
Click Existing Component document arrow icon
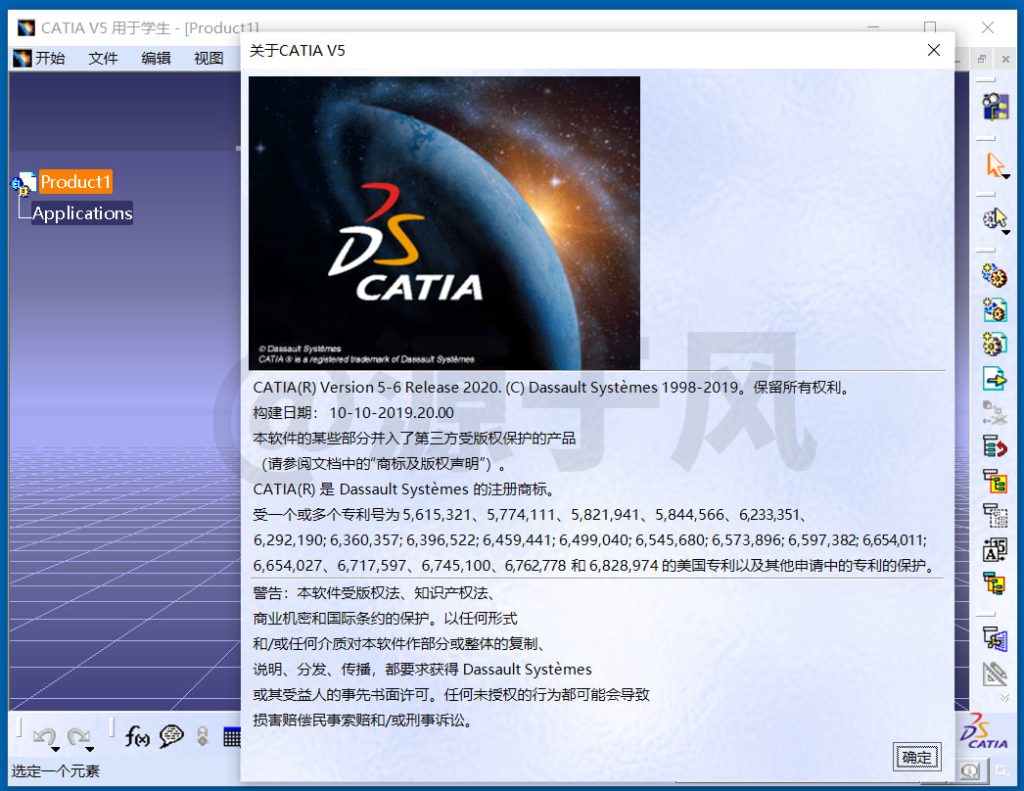coord(995,378)
